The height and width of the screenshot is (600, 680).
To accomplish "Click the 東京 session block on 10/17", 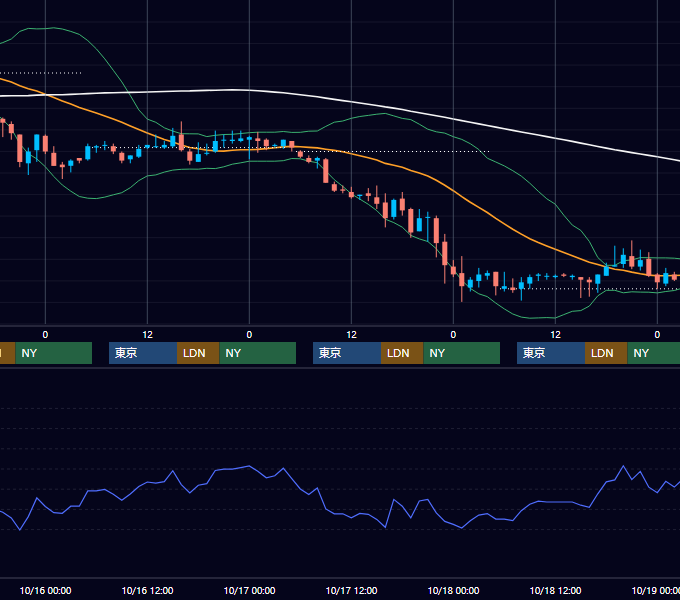I will pos(347,353).
